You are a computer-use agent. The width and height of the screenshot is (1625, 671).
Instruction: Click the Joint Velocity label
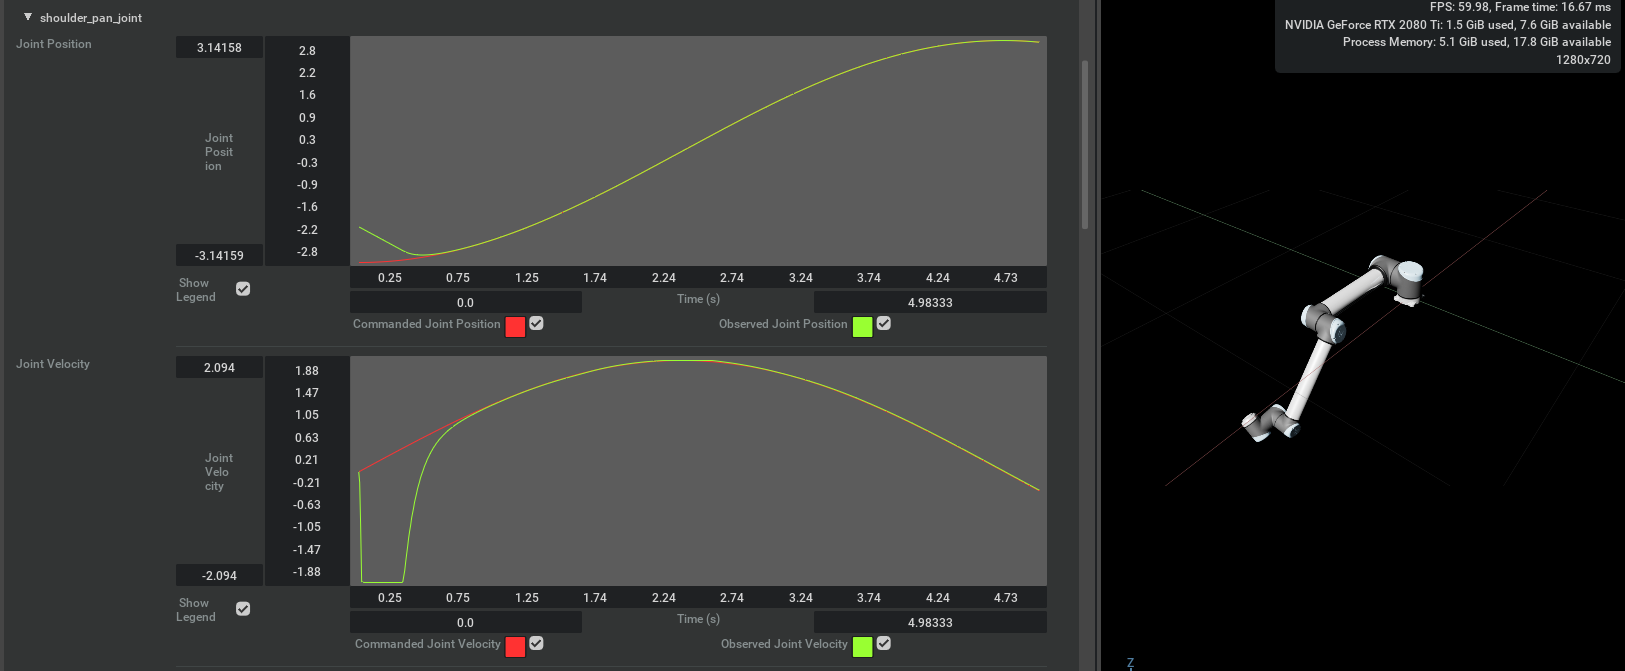(53, 364)
